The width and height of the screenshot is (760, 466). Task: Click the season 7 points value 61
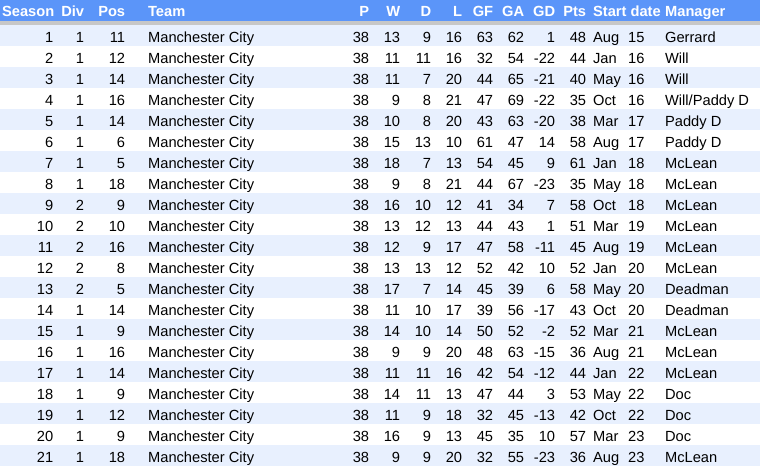point(577,163)
